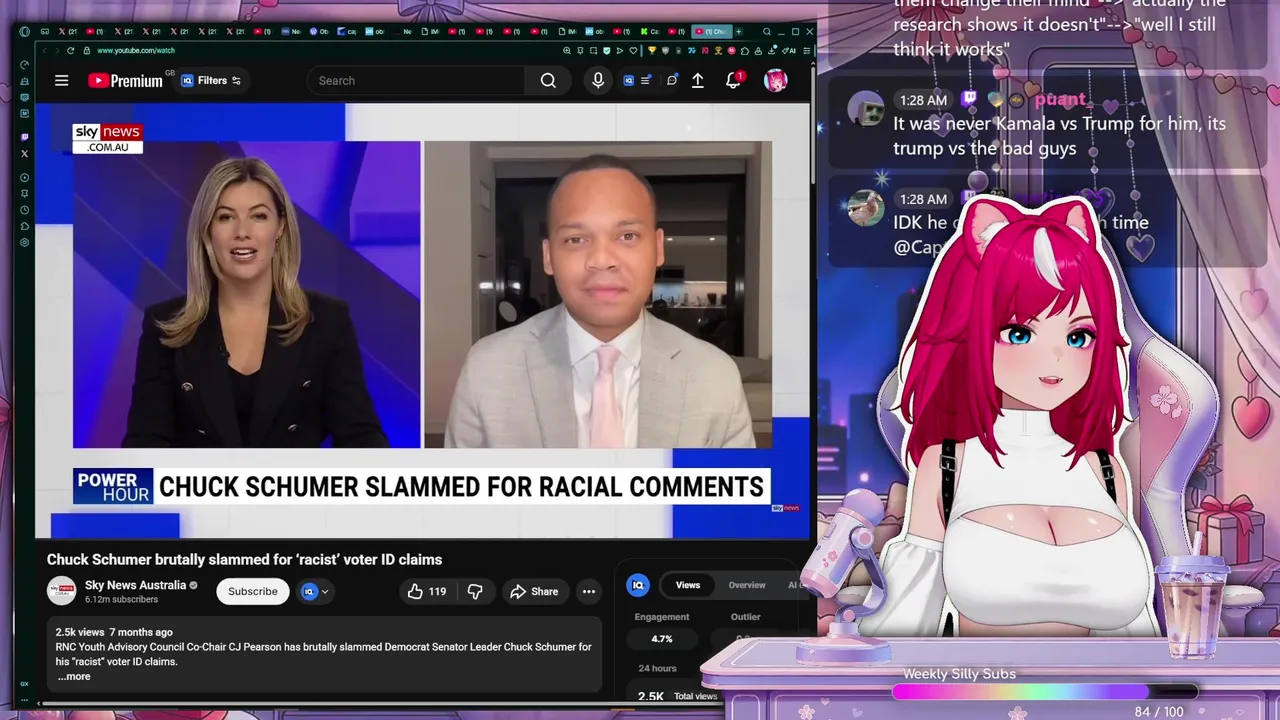Click the magnifier search submit button
Viewport: 1280px width, 720px height.
click(548, 81)
